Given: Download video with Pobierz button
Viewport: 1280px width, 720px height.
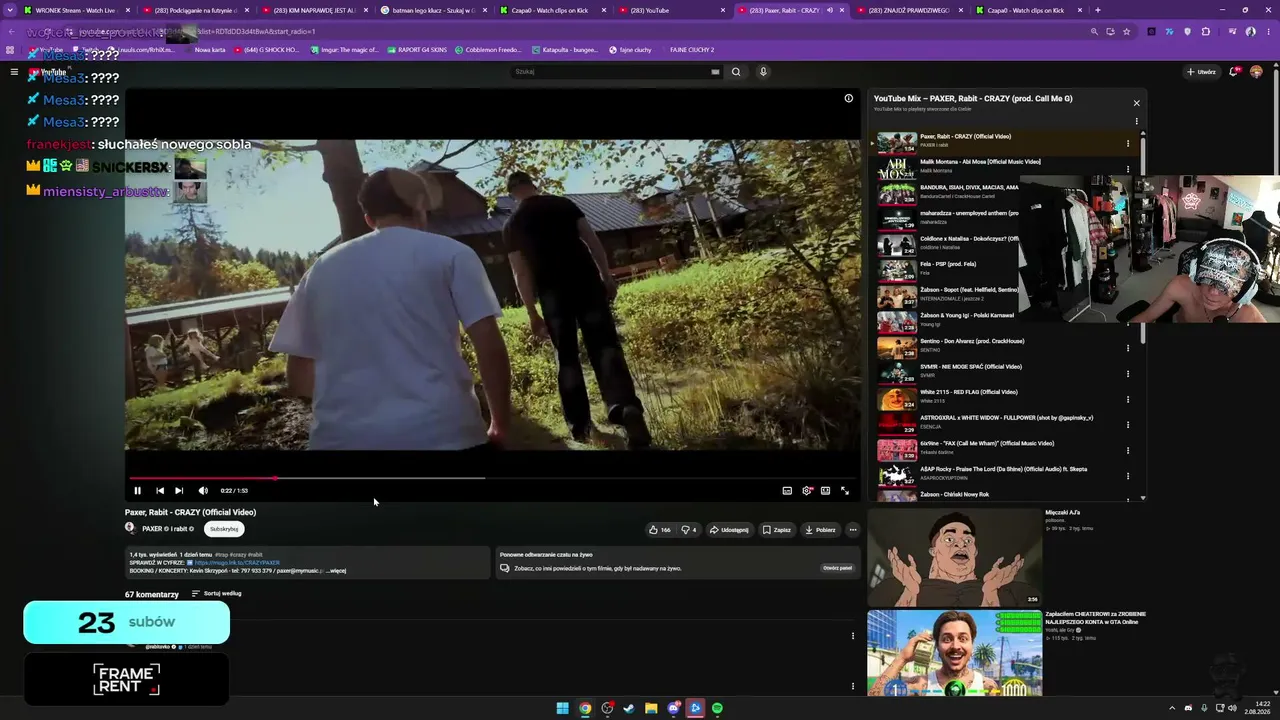Looking at the screenshot, I should pos(820,530).
